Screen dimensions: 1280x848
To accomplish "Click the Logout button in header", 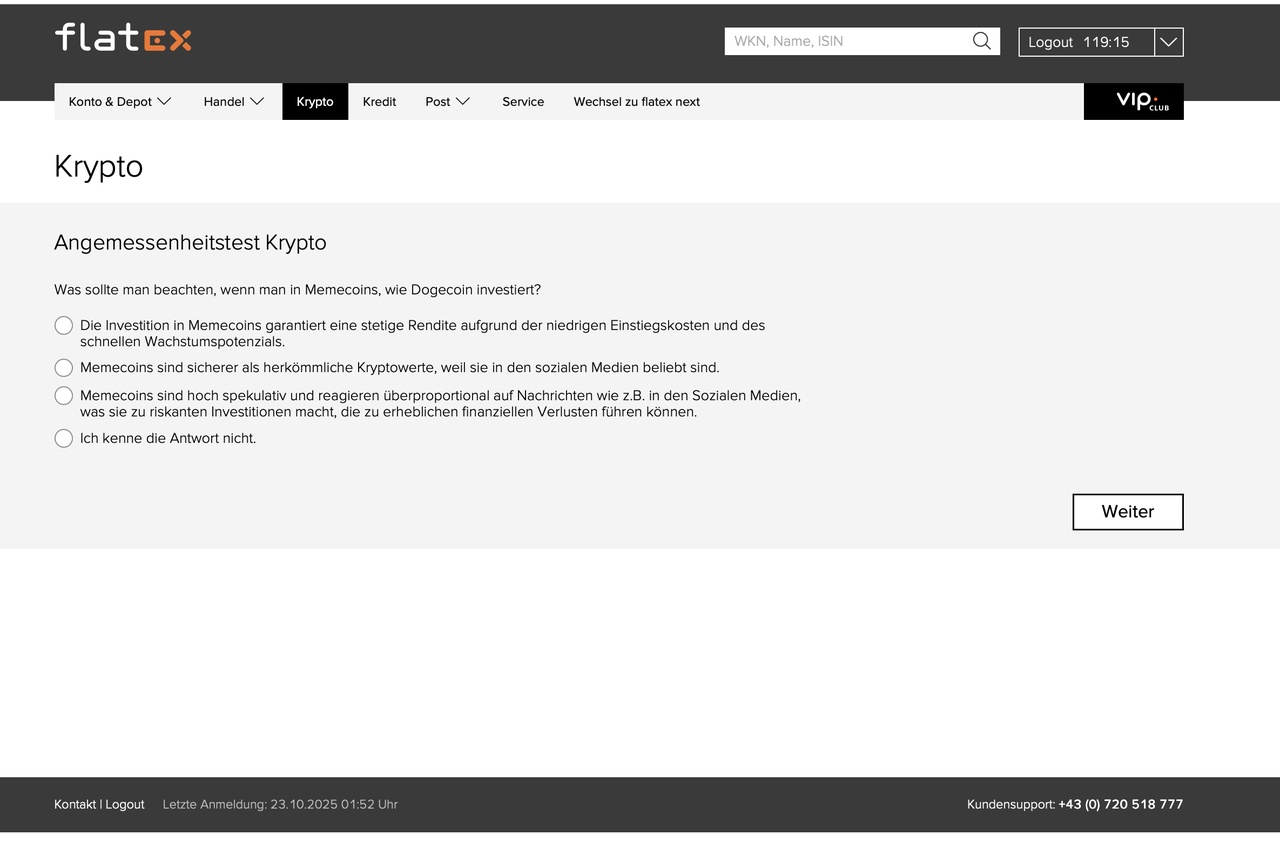I will pyautogui.click(x=1050, y=42).
